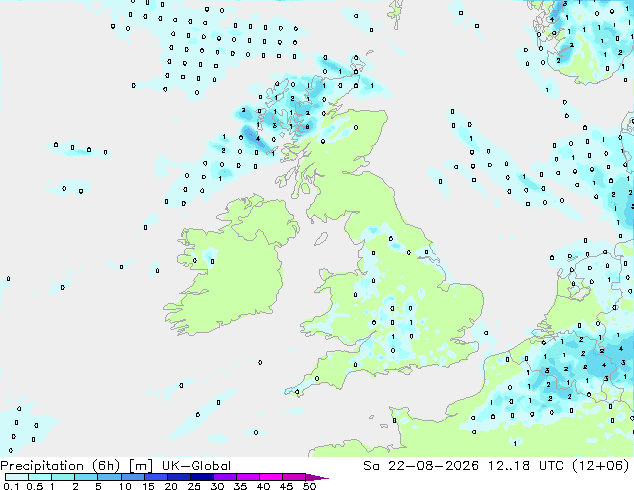Click the '50' legend scale value
634x490 pixels.
point(309,486)
